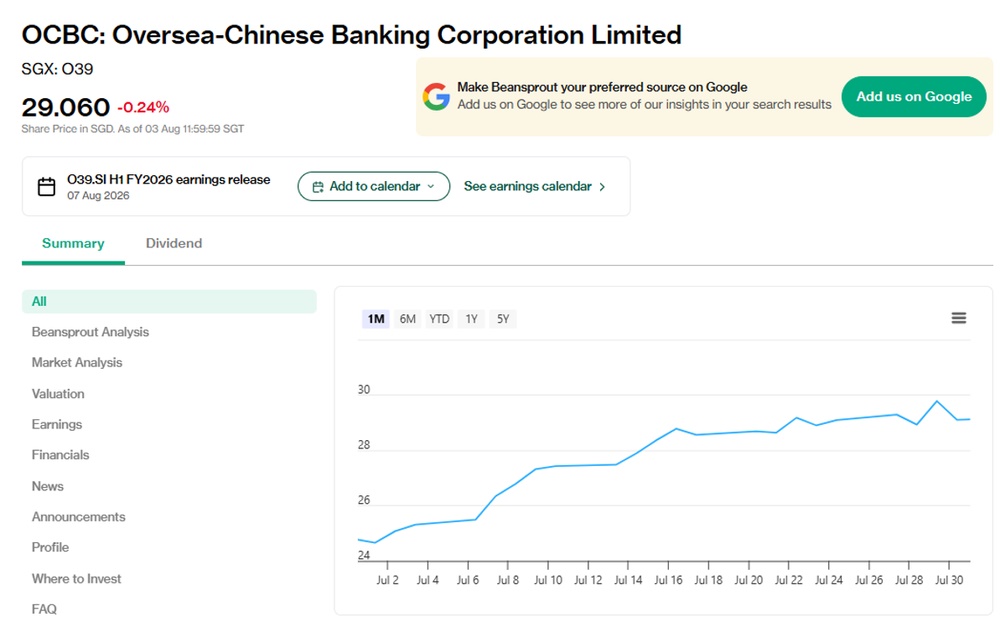Screen dimensions: 1000x627
Task: Go to Market Analysis section
Action: (77, 362)
